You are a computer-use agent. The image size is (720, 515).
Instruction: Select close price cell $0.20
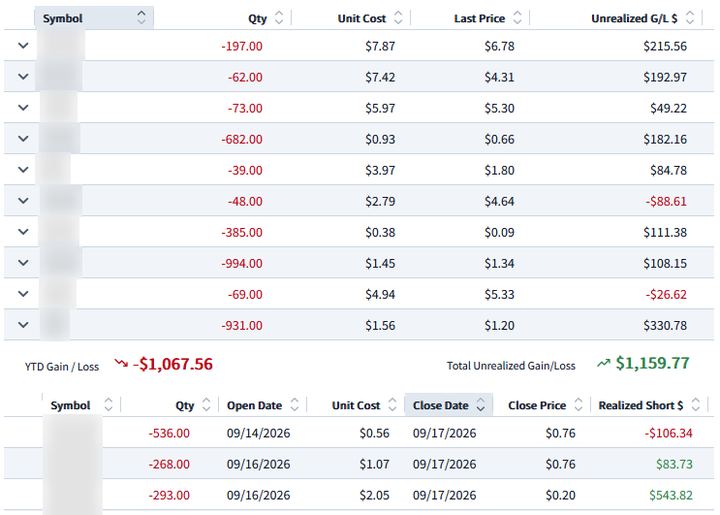560,495
